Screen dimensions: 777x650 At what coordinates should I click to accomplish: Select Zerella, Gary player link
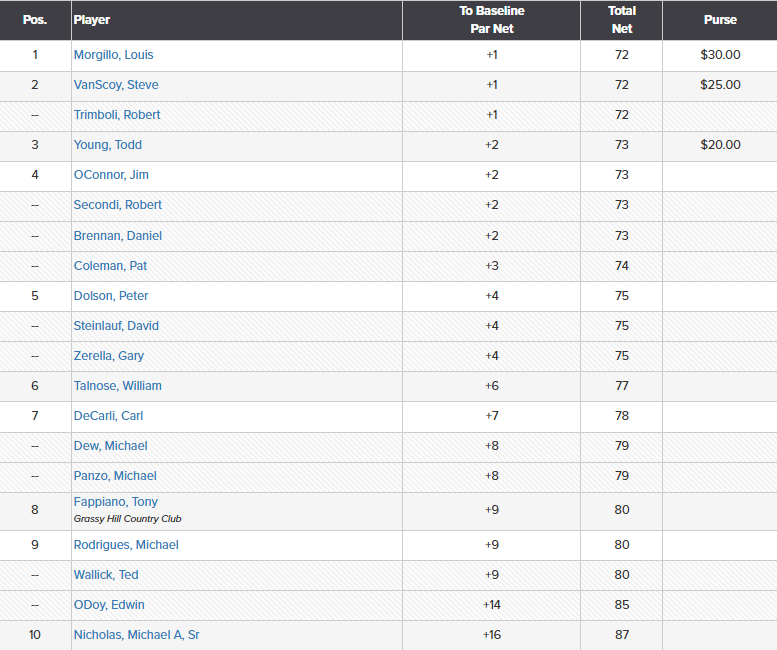(109, 356)
